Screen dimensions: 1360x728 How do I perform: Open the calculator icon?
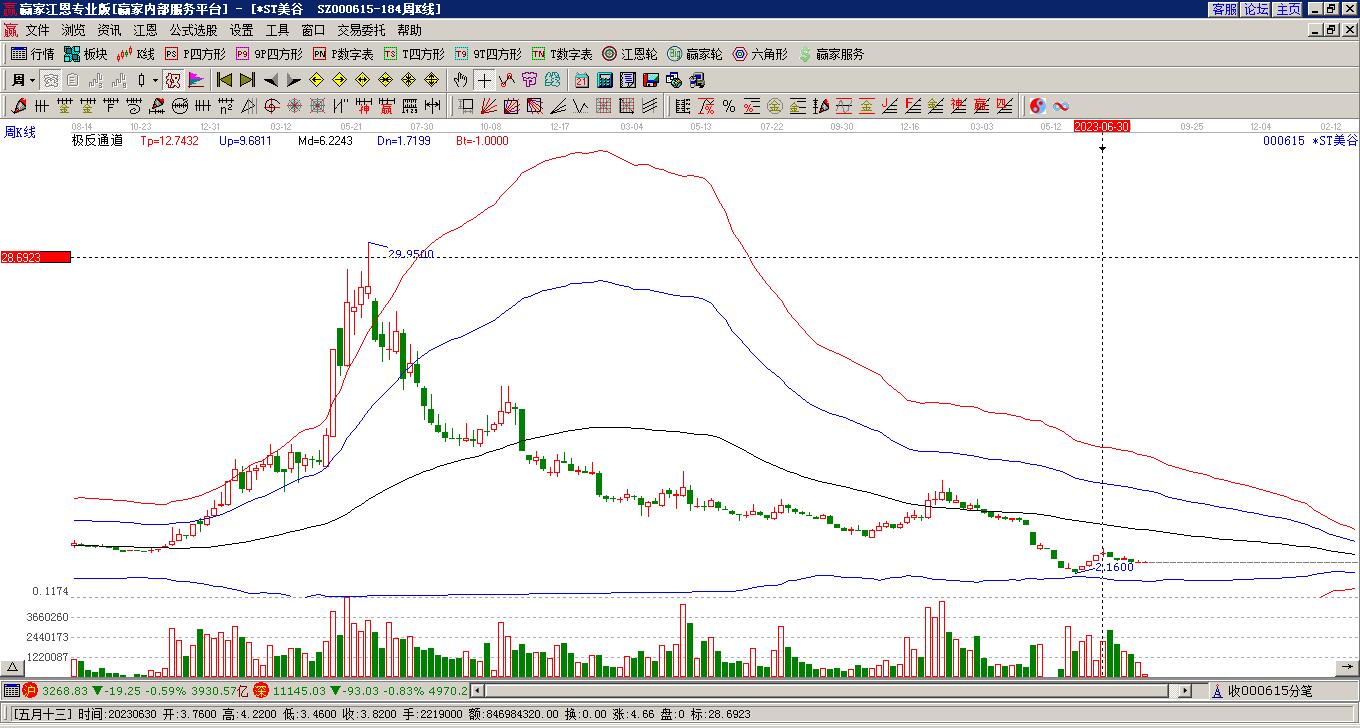click(605, 80)
